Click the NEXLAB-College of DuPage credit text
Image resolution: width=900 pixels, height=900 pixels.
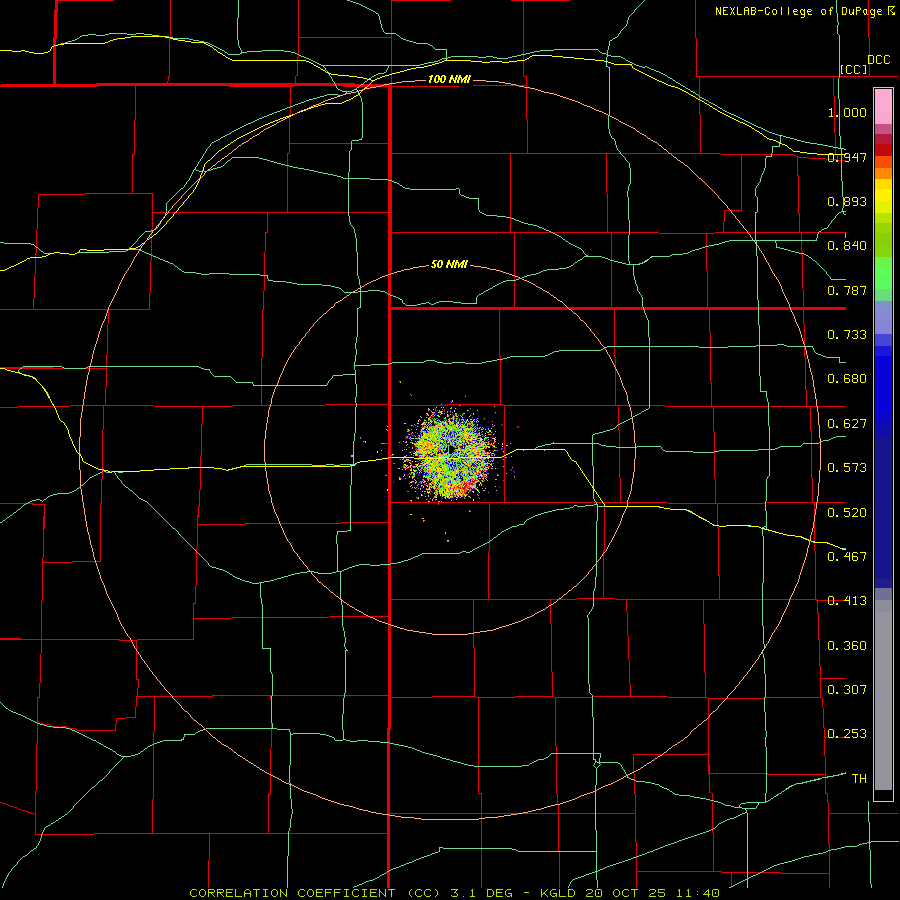point(799,11)
